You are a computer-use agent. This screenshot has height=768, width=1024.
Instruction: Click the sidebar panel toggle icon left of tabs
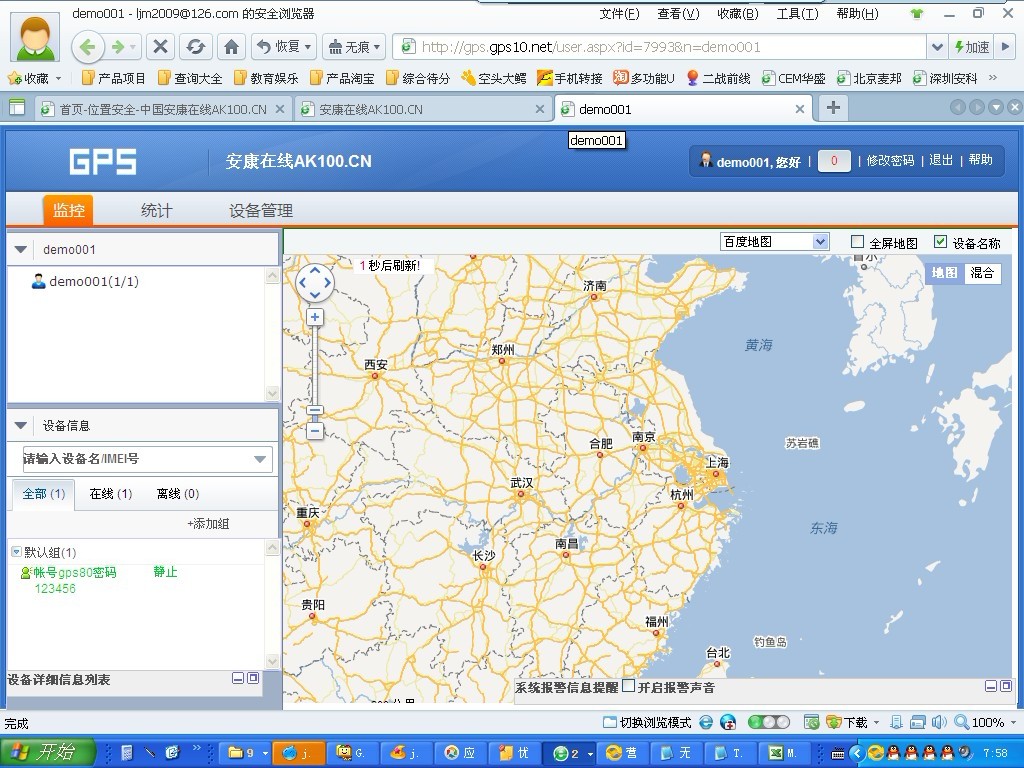(x=17, y=108)
